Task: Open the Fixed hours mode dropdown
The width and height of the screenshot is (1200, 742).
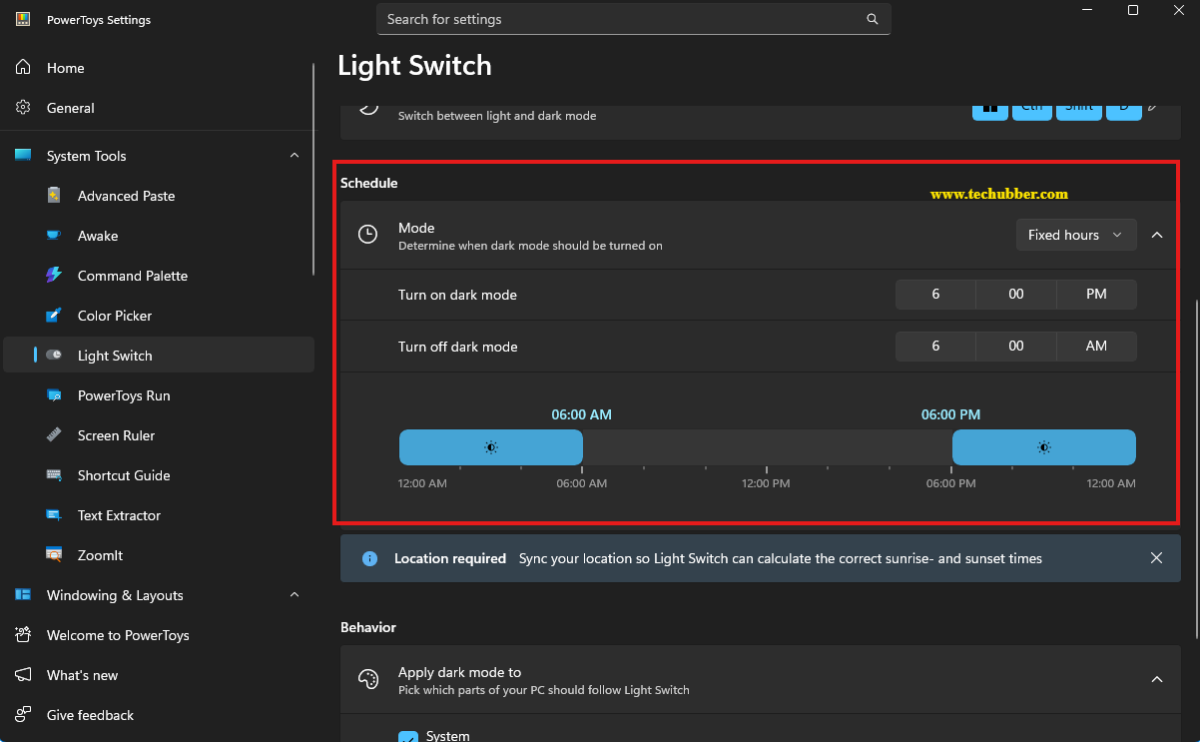Action: click(x=1076, y=235)
